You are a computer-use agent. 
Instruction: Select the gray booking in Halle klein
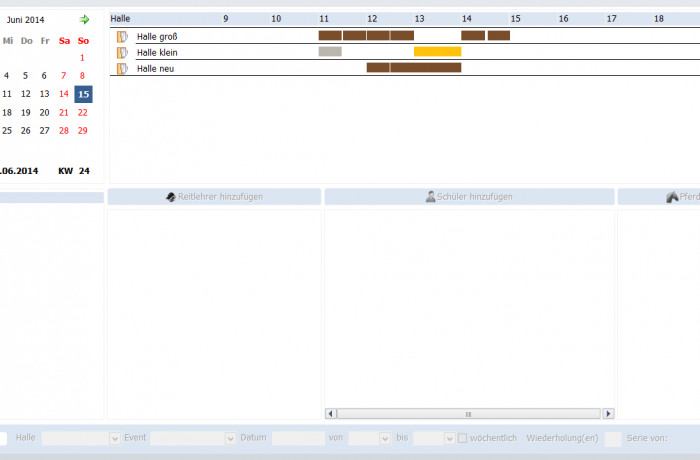pos(330,51)
